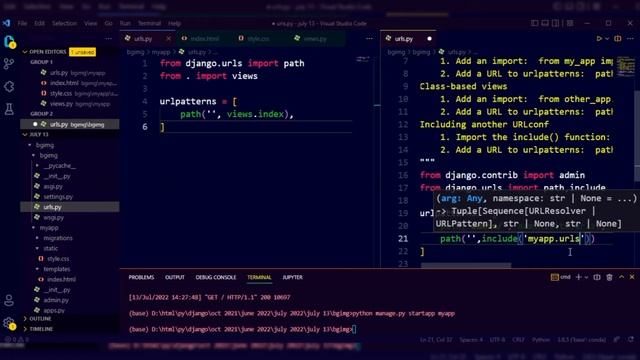The image size is (640, 360).
Task: Click the UTF-8 encoding in status bar
Action: 497,340
